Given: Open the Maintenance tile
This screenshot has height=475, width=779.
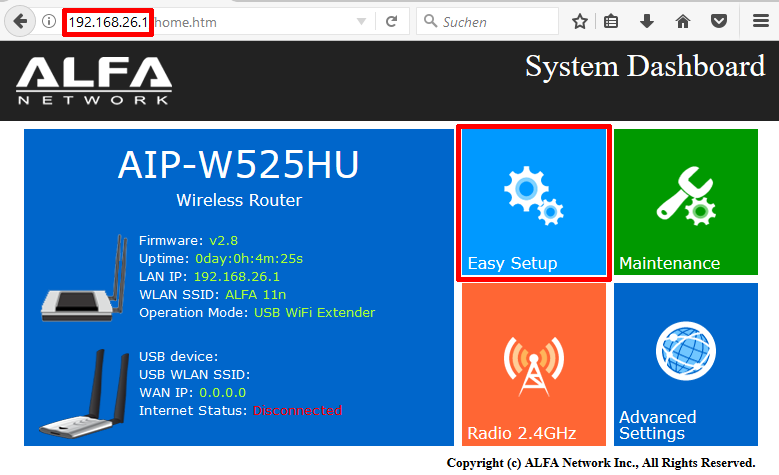Looking at the screenshot, I should pos(686,202).
